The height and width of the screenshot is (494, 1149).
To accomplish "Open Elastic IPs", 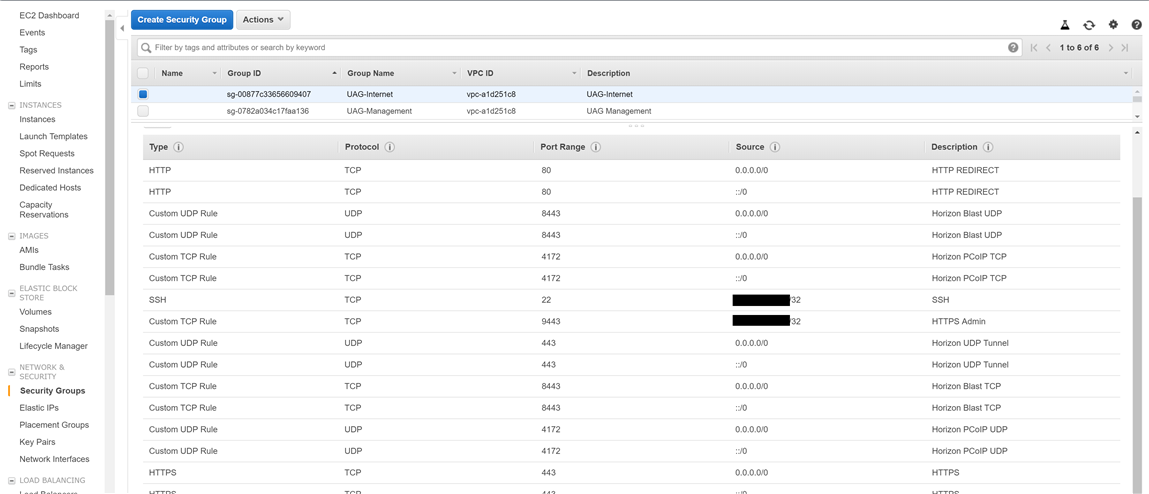I will point(39,408).
